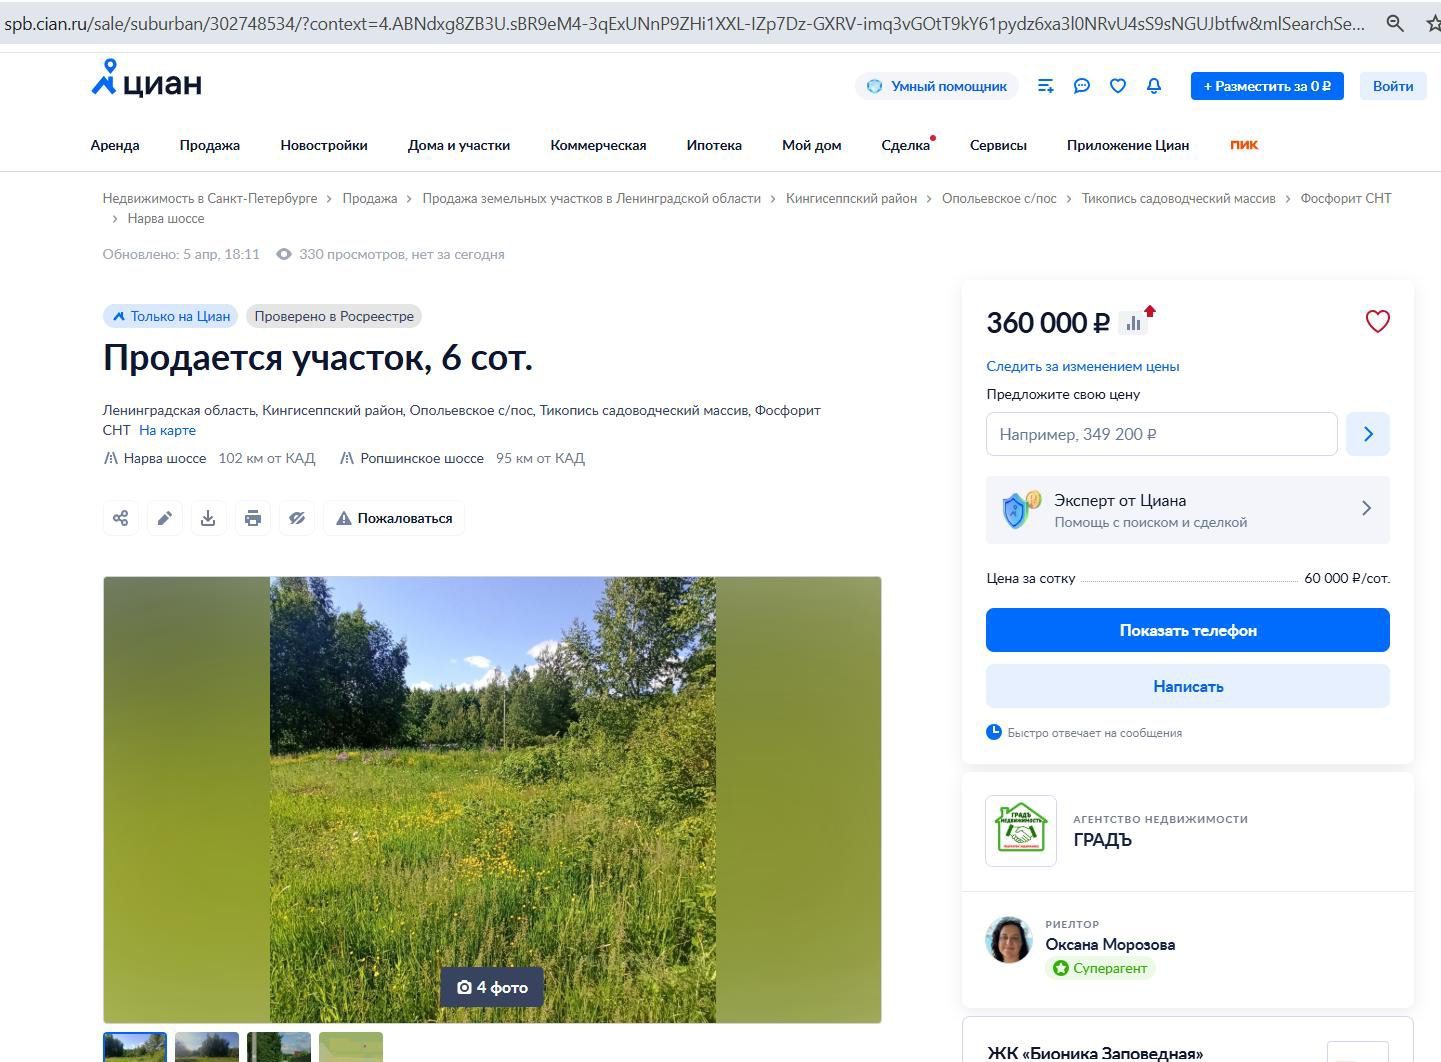
Task: Toggle favorite heart next to the price
Action: 1378,321
